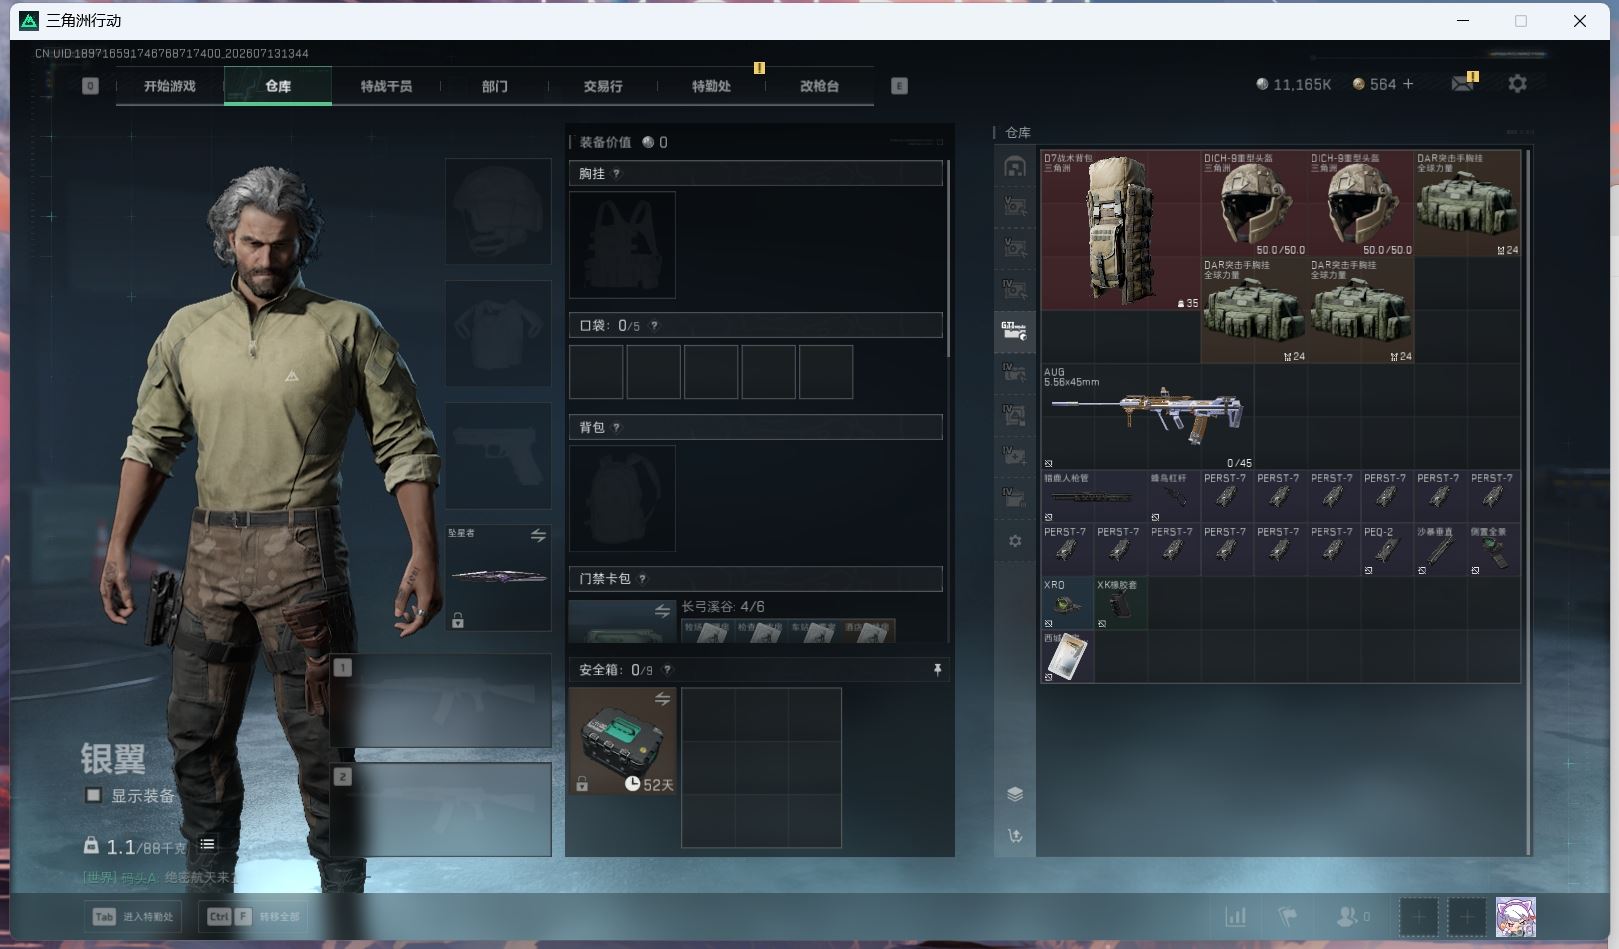Viewport: 1619px width, 949px height.
Task: Show help for 背包 section
Action: (x=616, y=428)
